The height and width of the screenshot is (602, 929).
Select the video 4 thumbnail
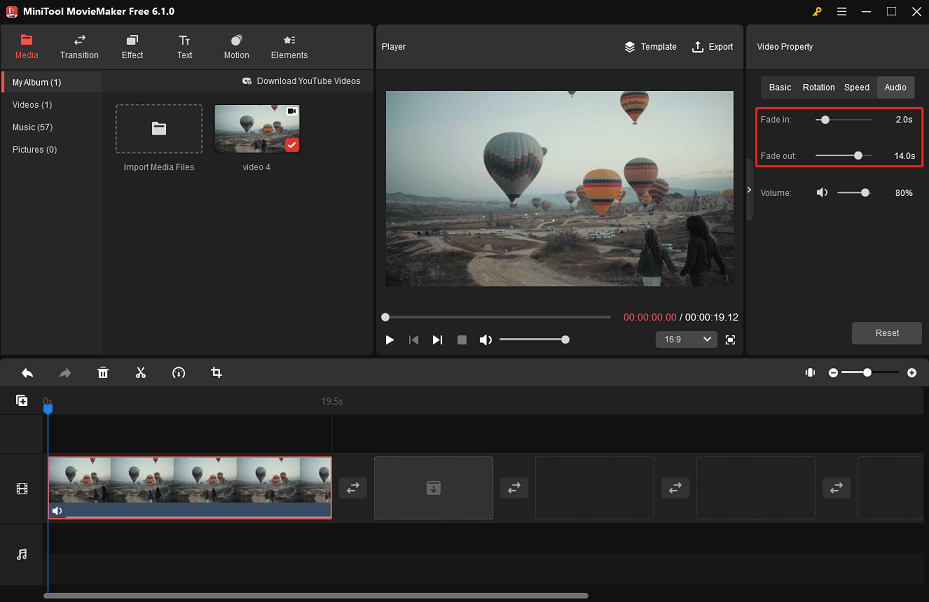pos(257,129)
